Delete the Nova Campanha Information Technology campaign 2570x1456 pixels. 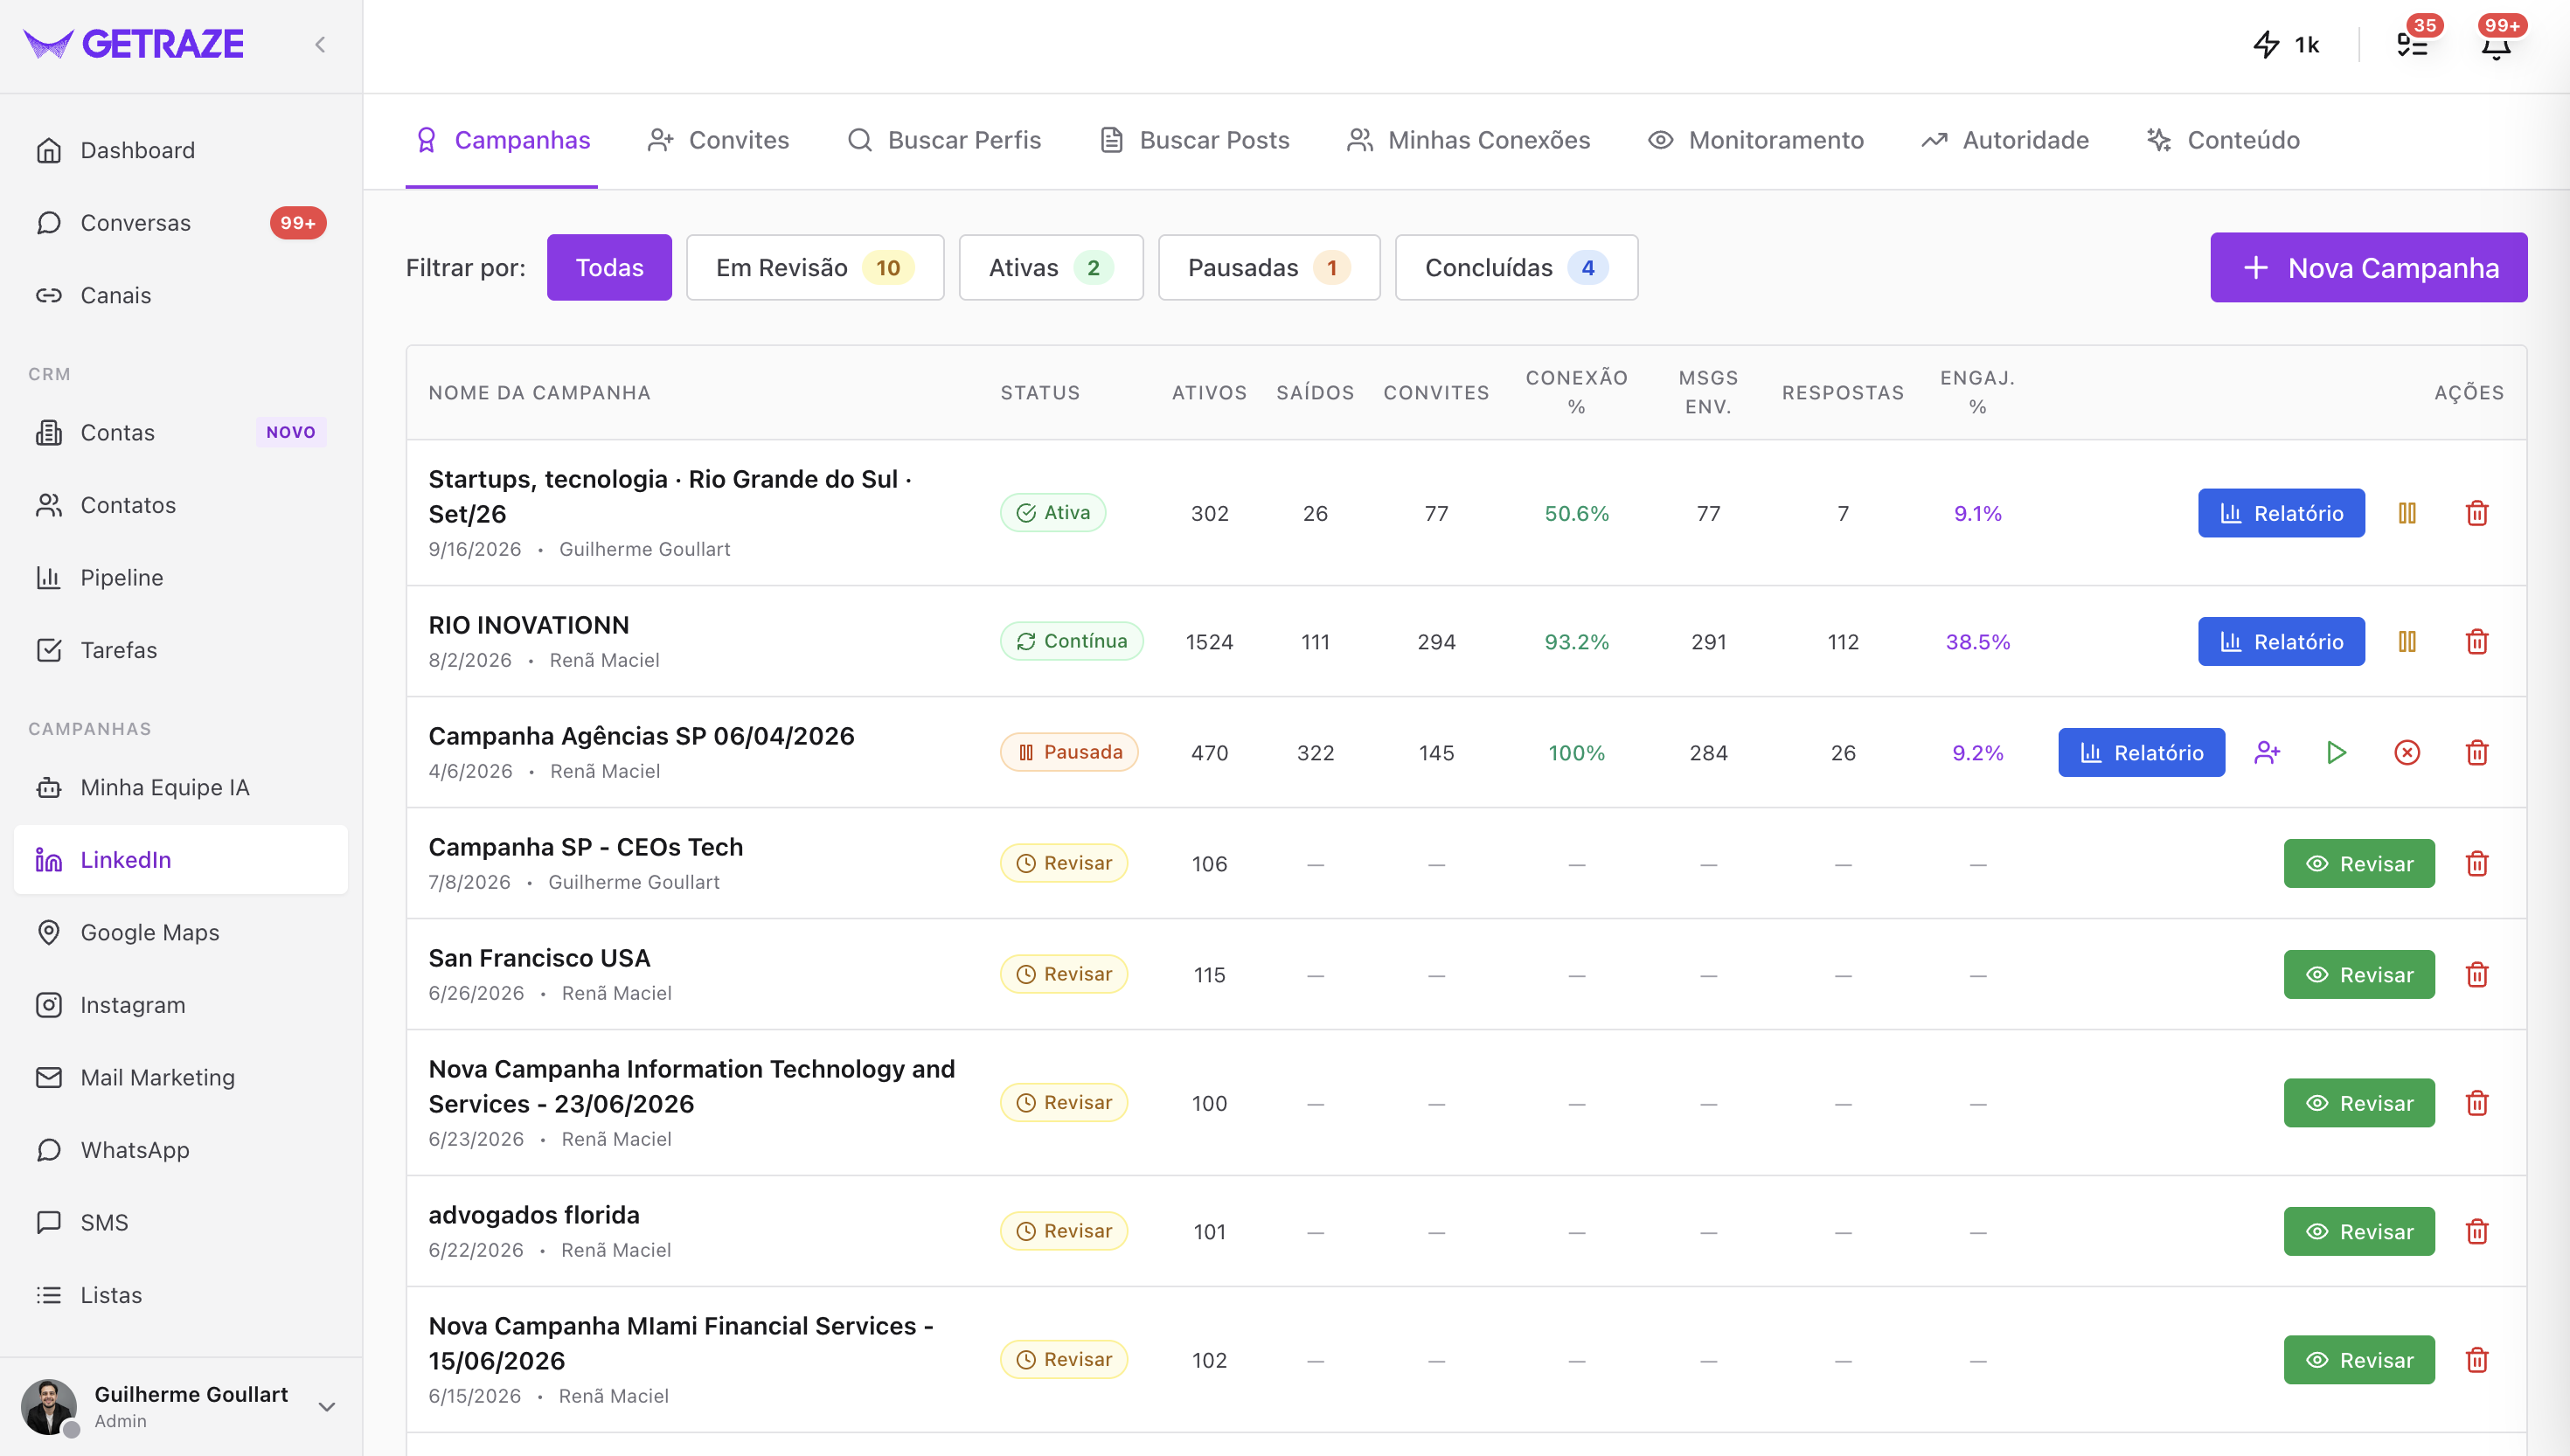point(2477,1103)
